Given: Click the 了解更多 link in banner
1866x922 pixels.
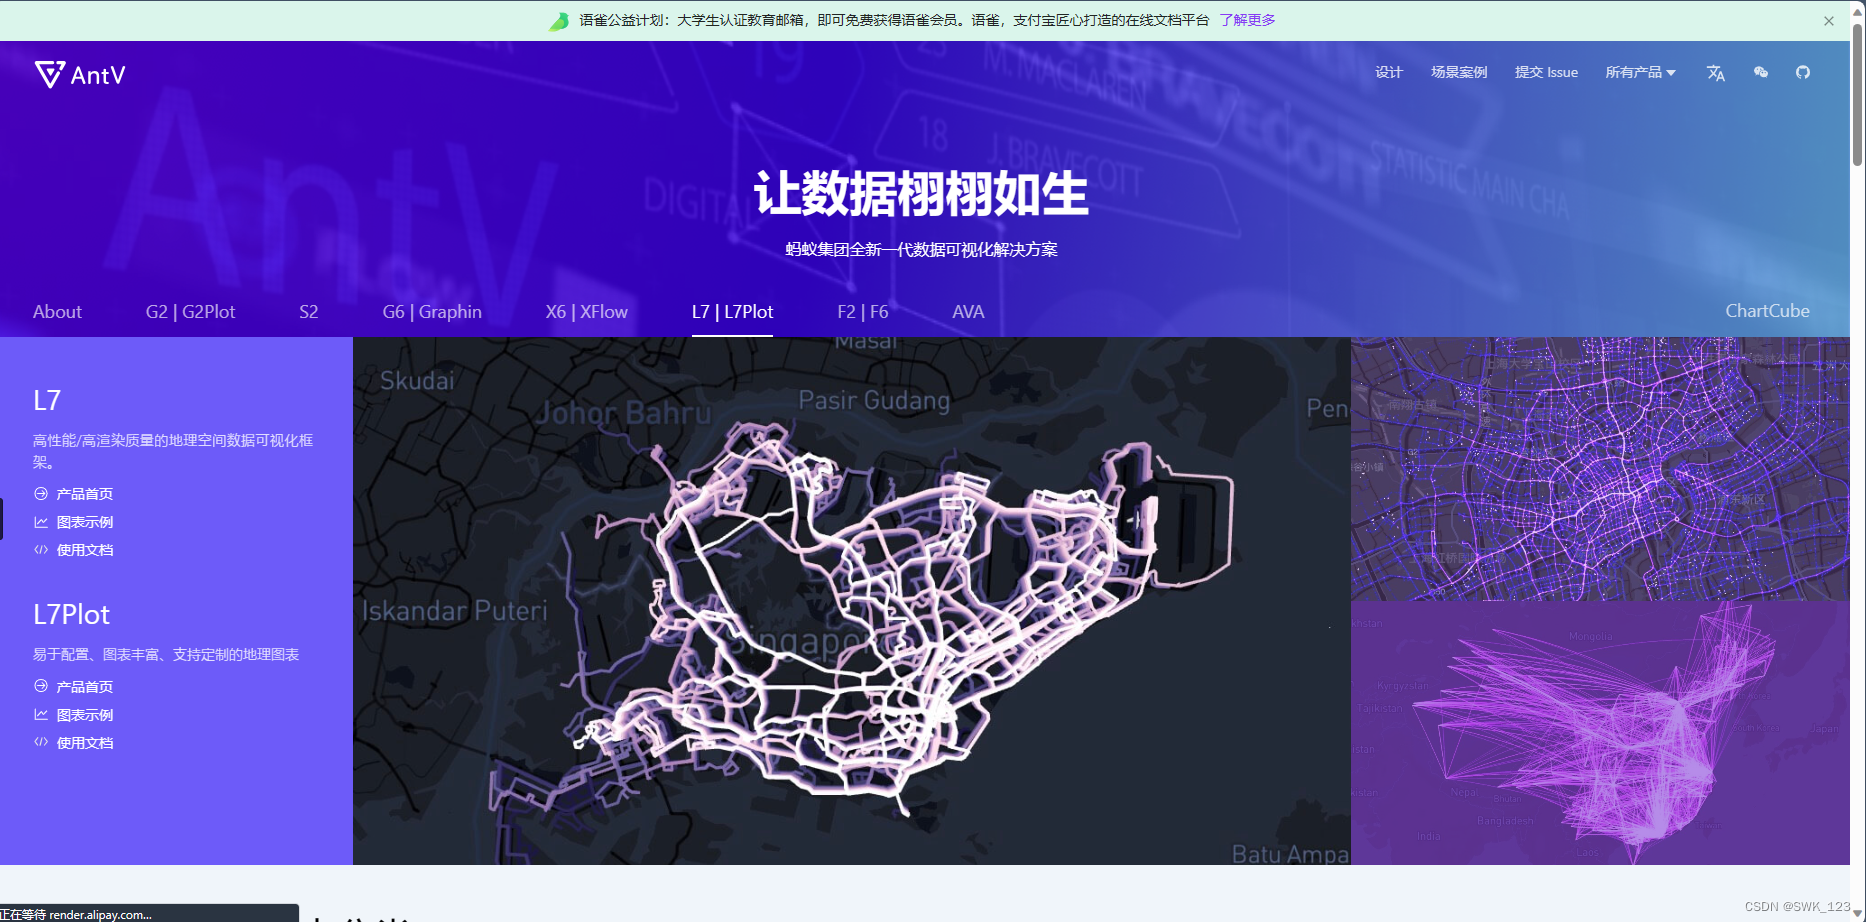Looking at the screenshot, I should 1247,20.
